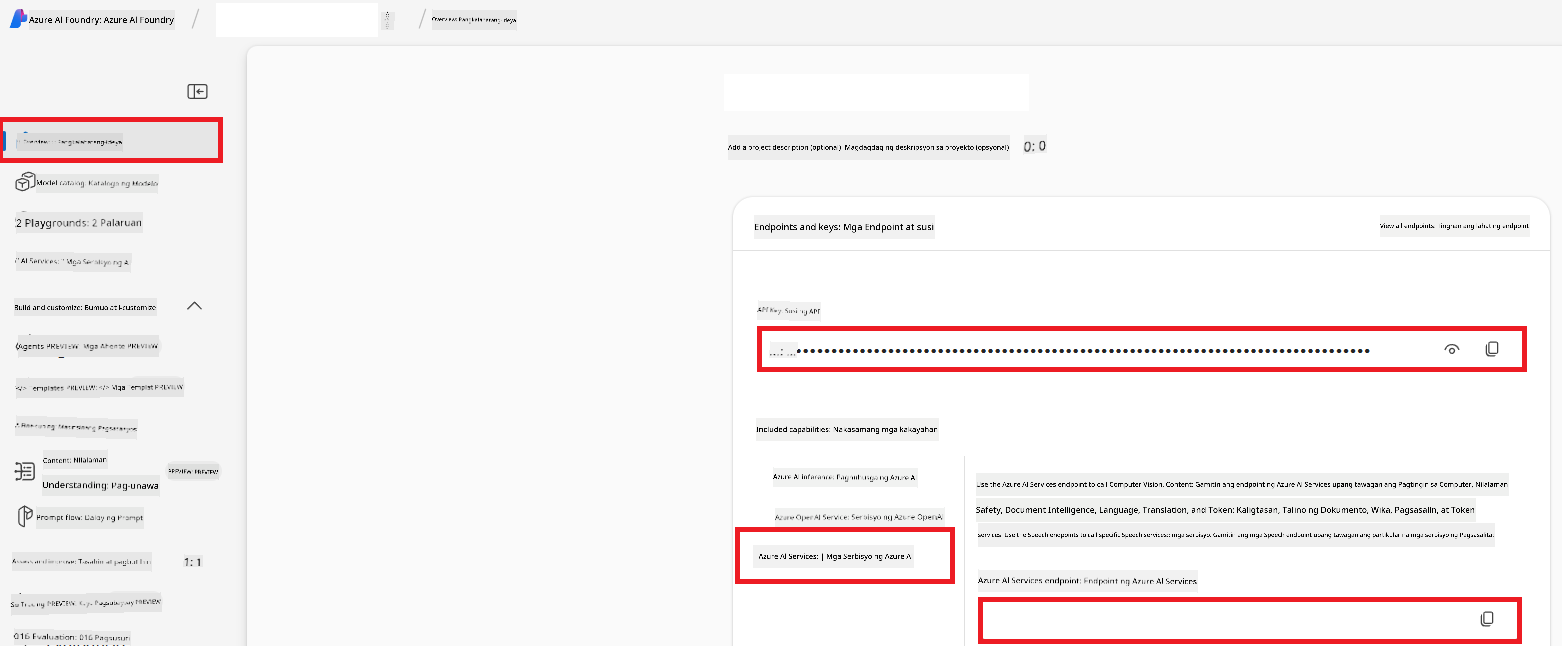Viewport: 1562px width, 646px height.
Task: Open the Prompt flow icon in the sidebar
Action: pyautogui.click(x=26, y=517)
